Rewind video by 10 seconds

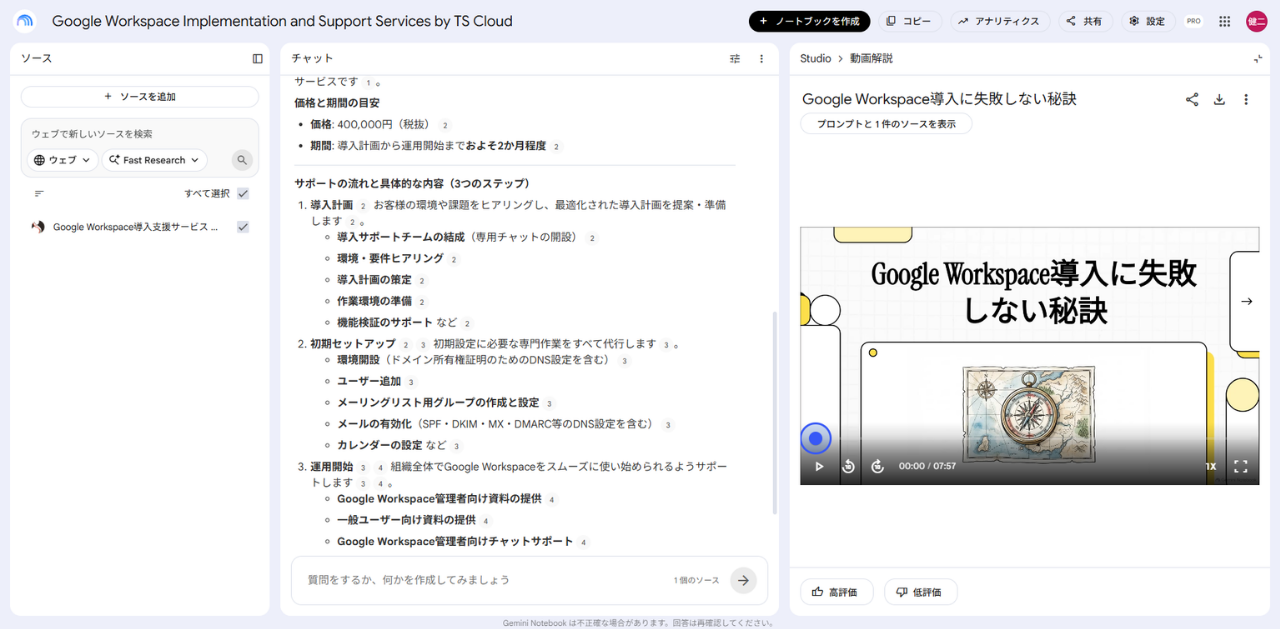pos(848,466)
